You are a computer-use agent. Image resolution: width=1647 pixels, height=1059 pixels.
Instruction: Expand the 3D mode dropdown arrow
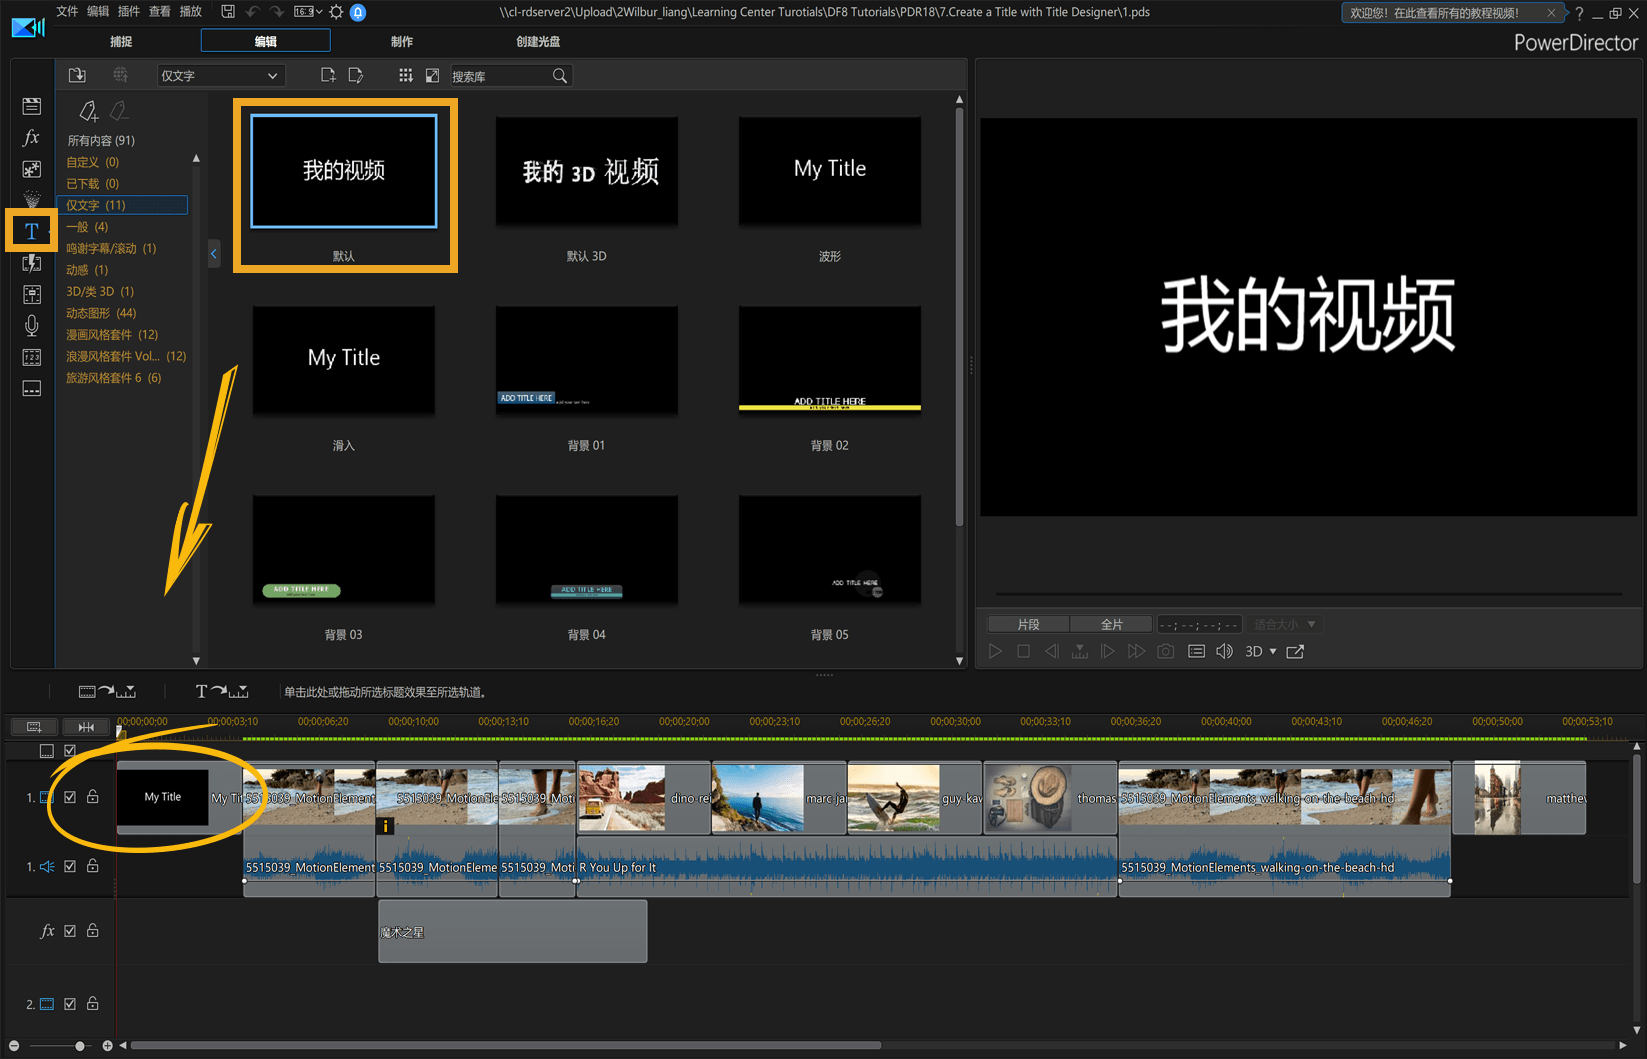pyautogui.click(x=1273, y=651)
